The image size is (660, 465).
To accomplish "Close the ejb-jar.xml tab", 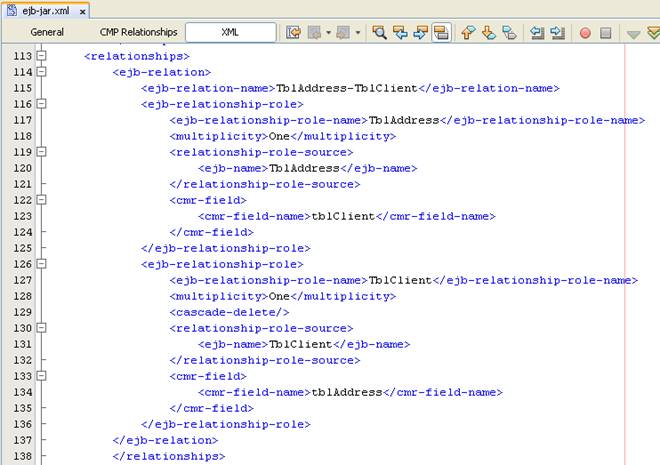I will 82,12.
